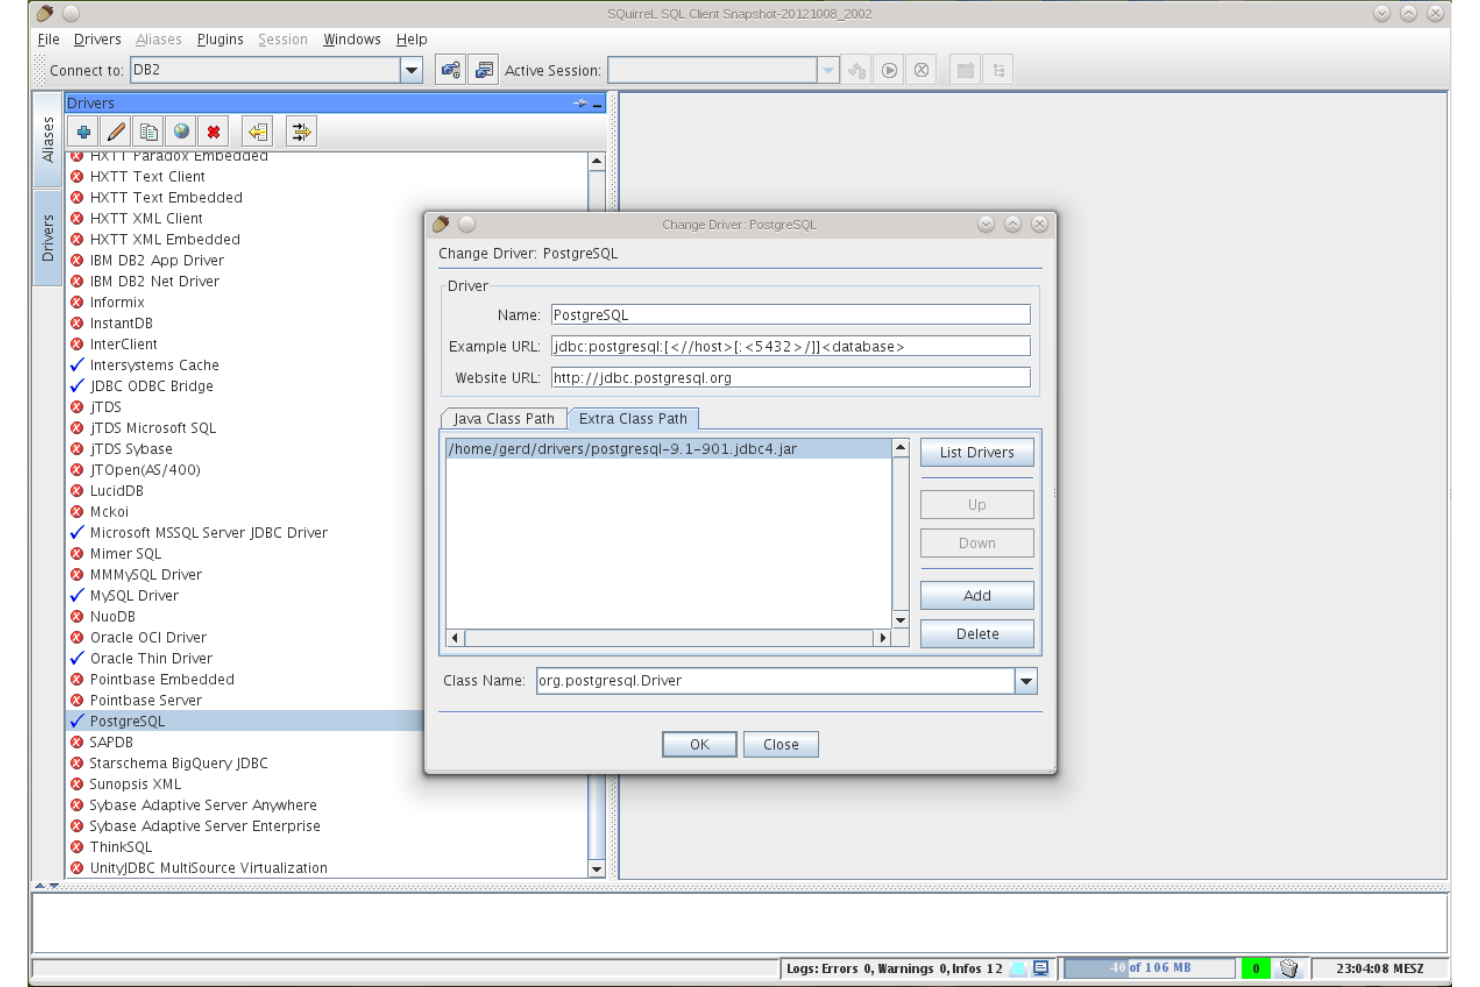This screenshot has width=1480, height=987.
Task: Open the Connect to alias dropdown
Action: [412, 69]
